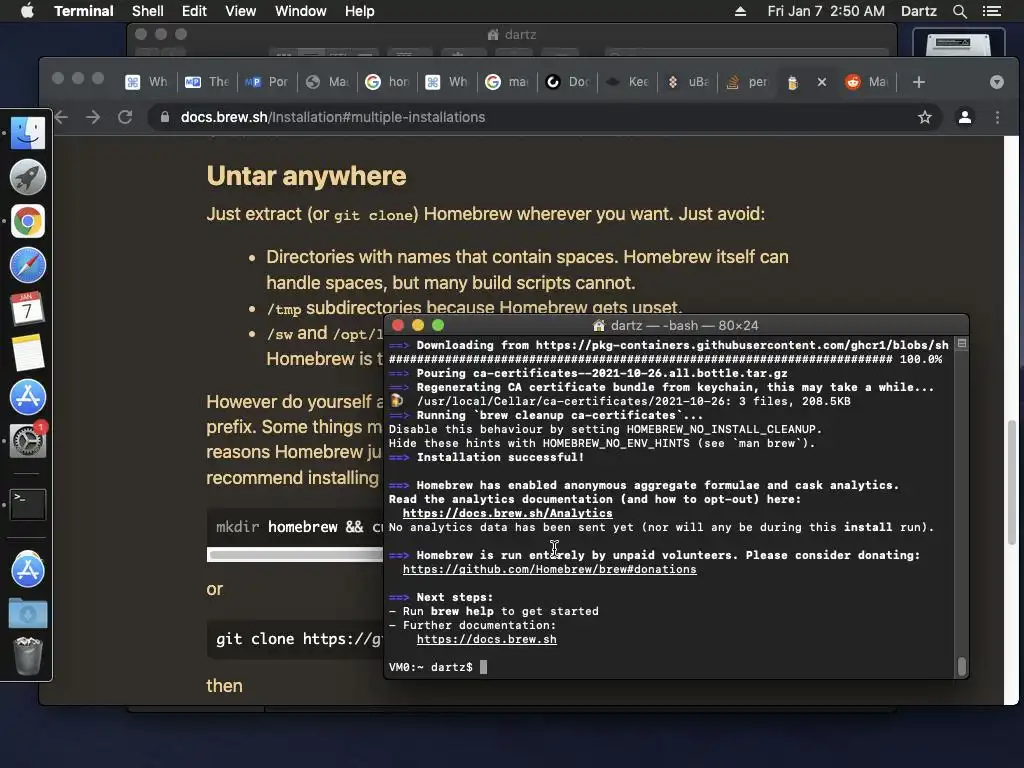
Task: Click the 'Next steps:' line in Terminal
Action: click(455, 598)
